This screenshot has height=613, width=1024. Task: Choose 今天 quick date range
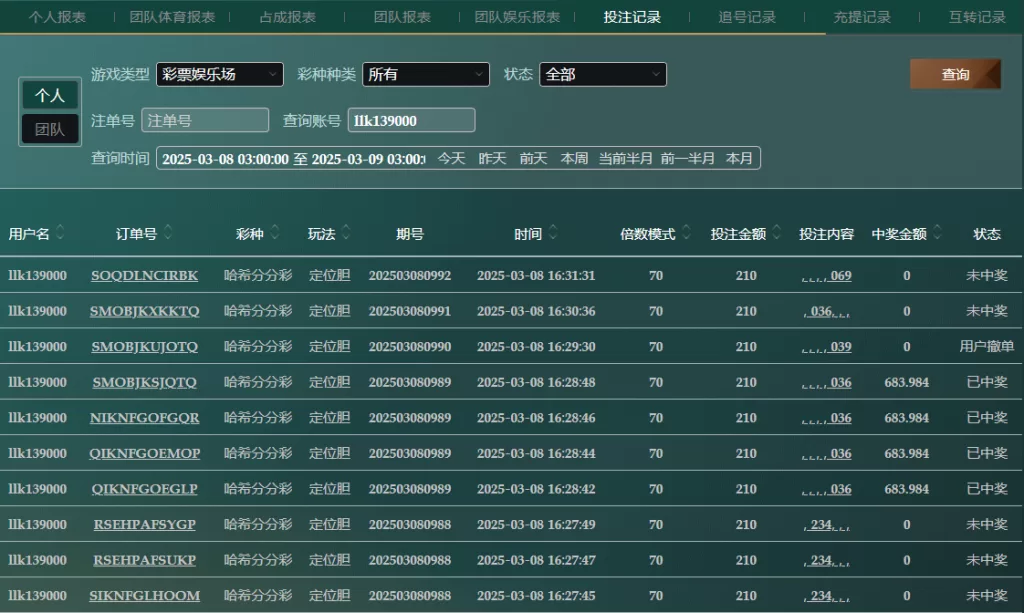coord(451,159)
